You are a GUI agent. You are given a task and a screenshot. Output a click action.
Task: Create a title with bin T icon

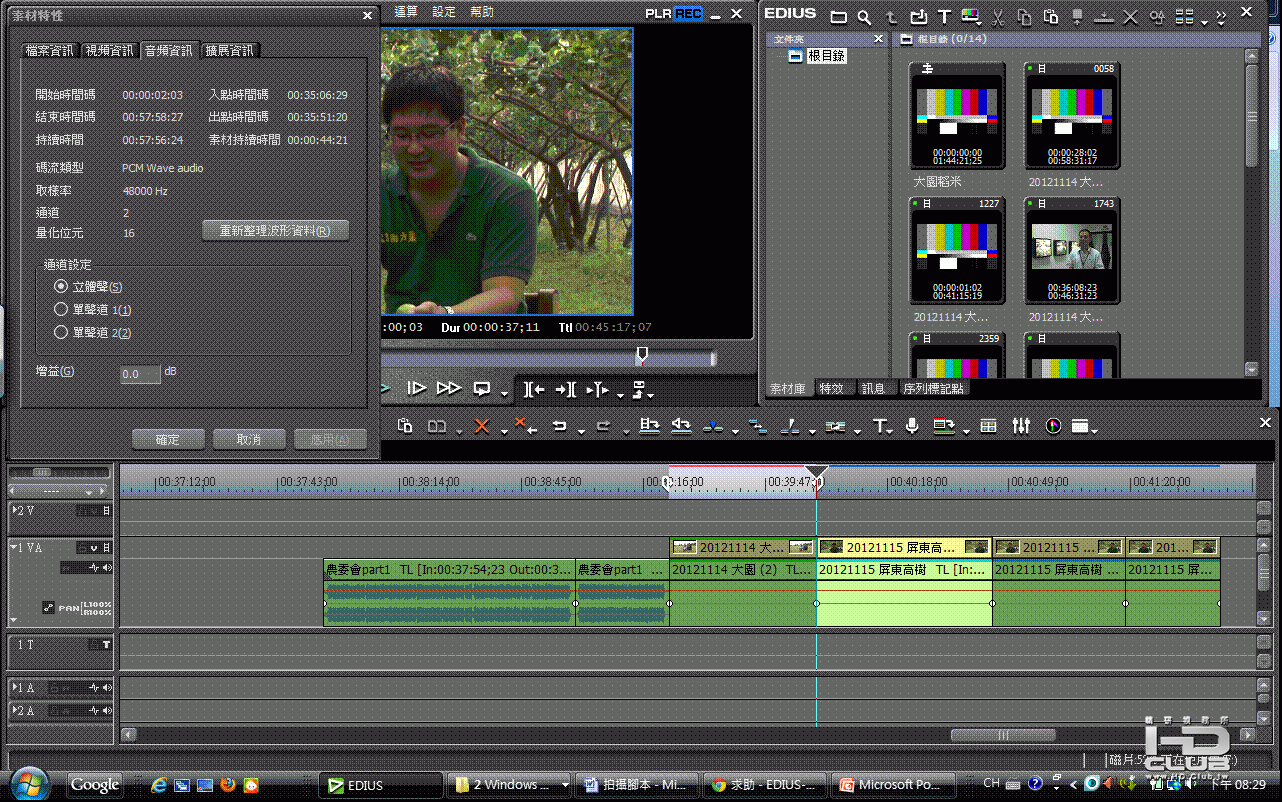(944, 16)
